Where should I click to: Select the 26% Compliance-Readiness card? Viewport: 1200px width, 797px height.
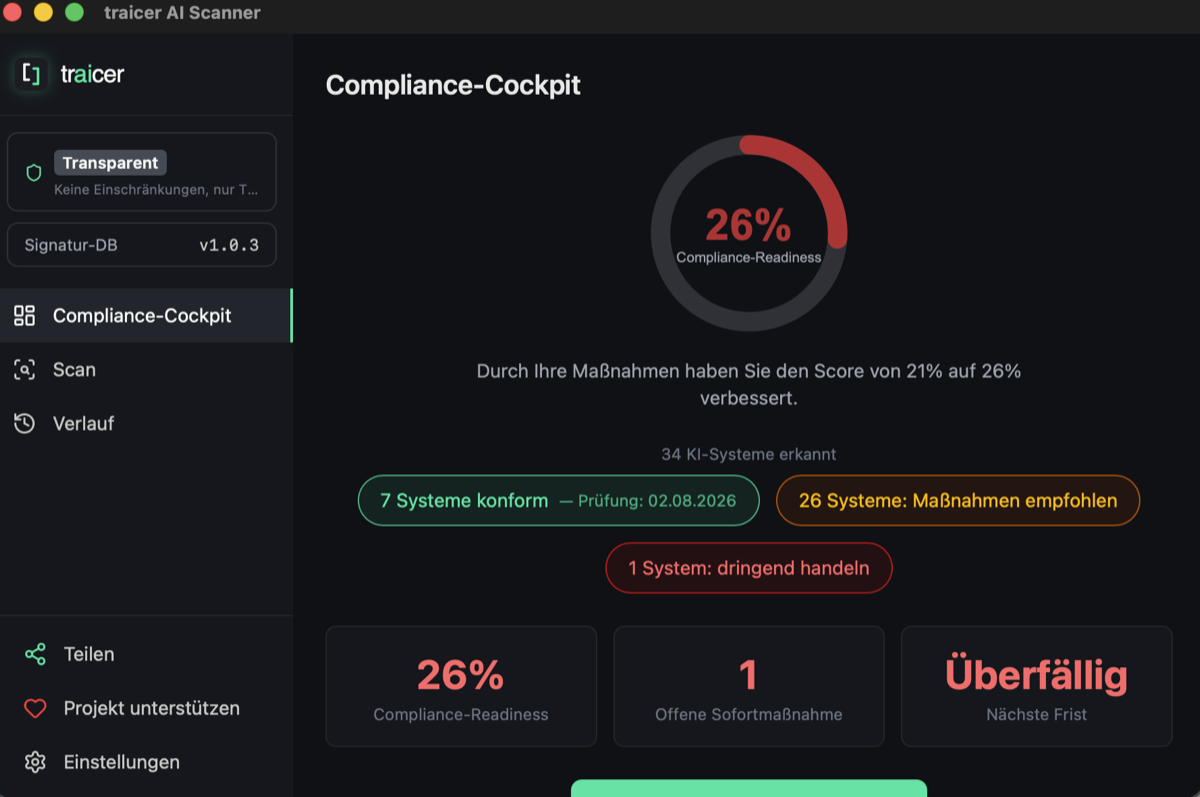pos(461,686)
